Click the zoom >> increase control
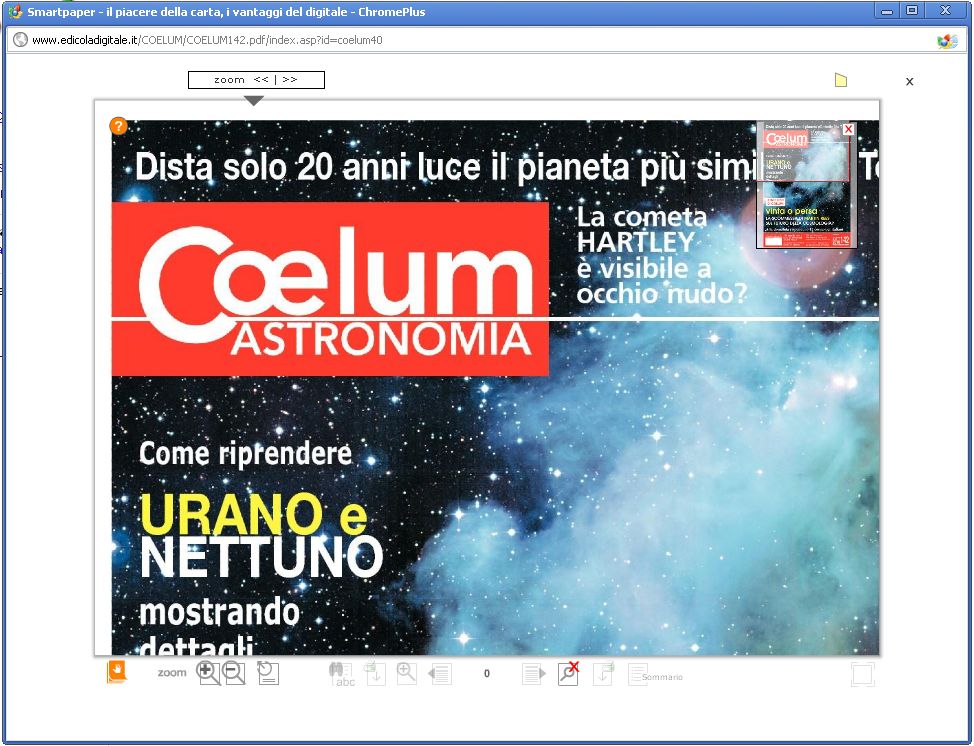974x746 pixels. coord(290,80)
